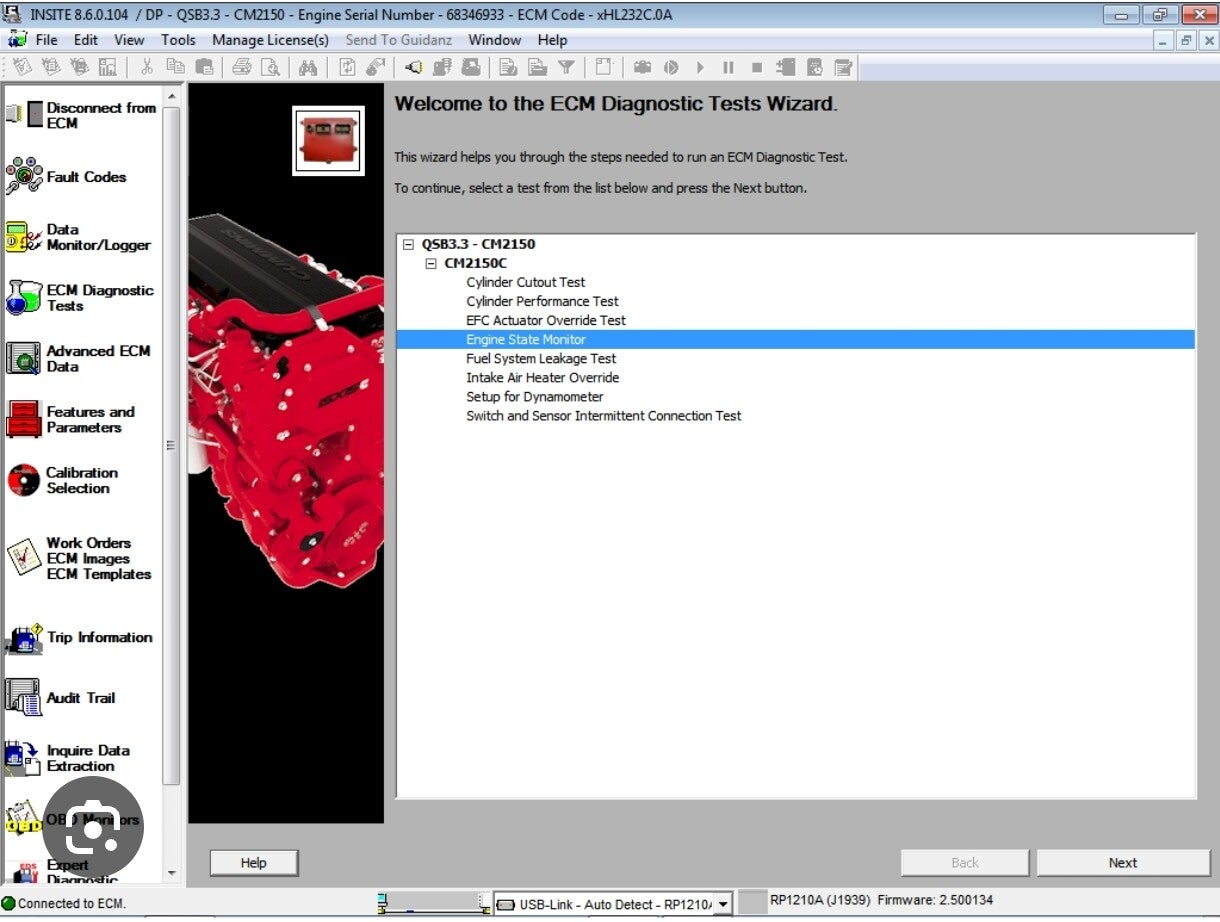Viewport: 1220px width, 922px height.
Task: Click the Send To Guidanz menu item
Action: tap(399, 40)
